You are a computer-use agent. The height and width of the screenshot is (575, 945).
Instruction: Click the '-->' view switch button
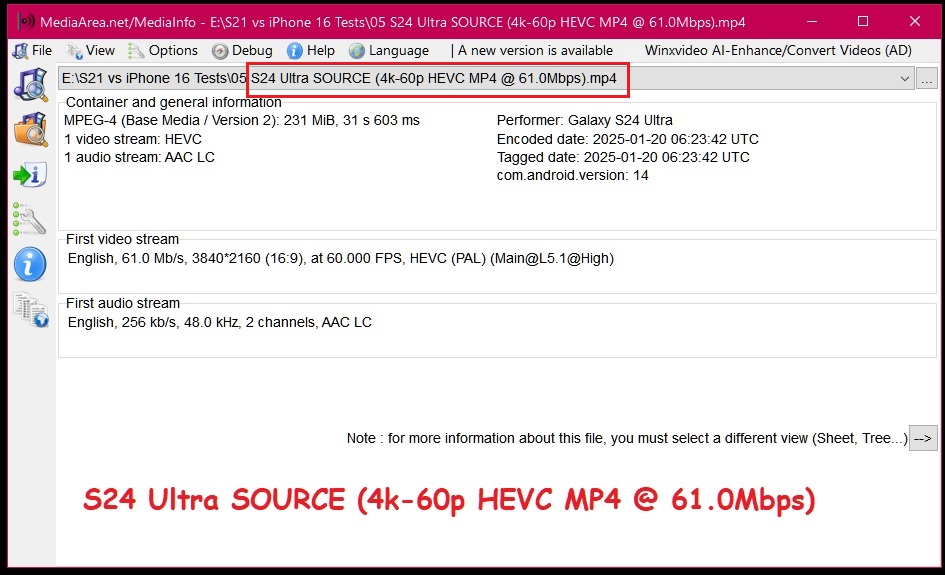click(x=923, y=438)
